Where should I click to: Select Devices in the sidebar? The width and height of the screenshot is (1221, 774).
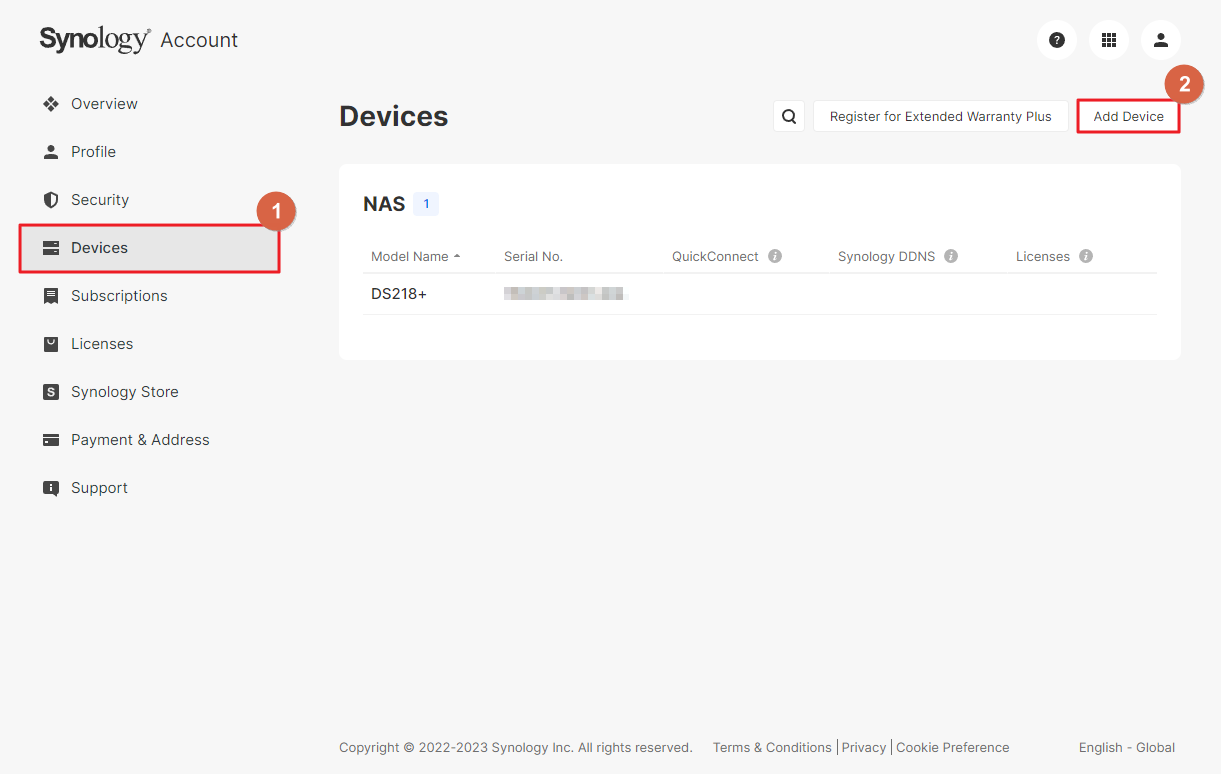pos(149,248)
